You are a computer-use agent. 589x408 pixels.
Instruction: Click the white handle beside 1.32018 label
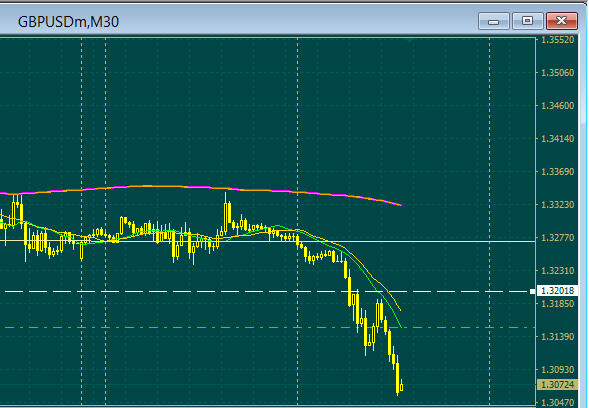pos(532,291)
